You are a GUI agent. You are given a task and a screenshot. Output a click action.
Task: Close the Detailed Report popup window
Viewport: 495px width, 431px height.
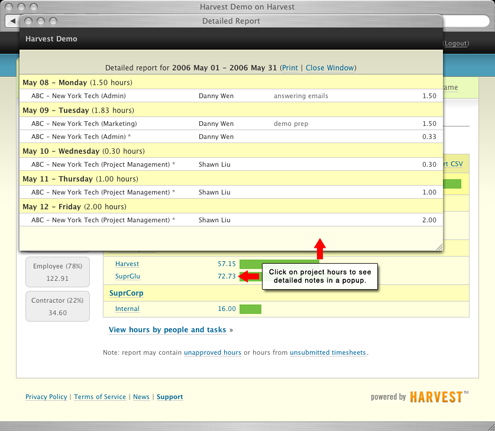[x=28, y=21]
